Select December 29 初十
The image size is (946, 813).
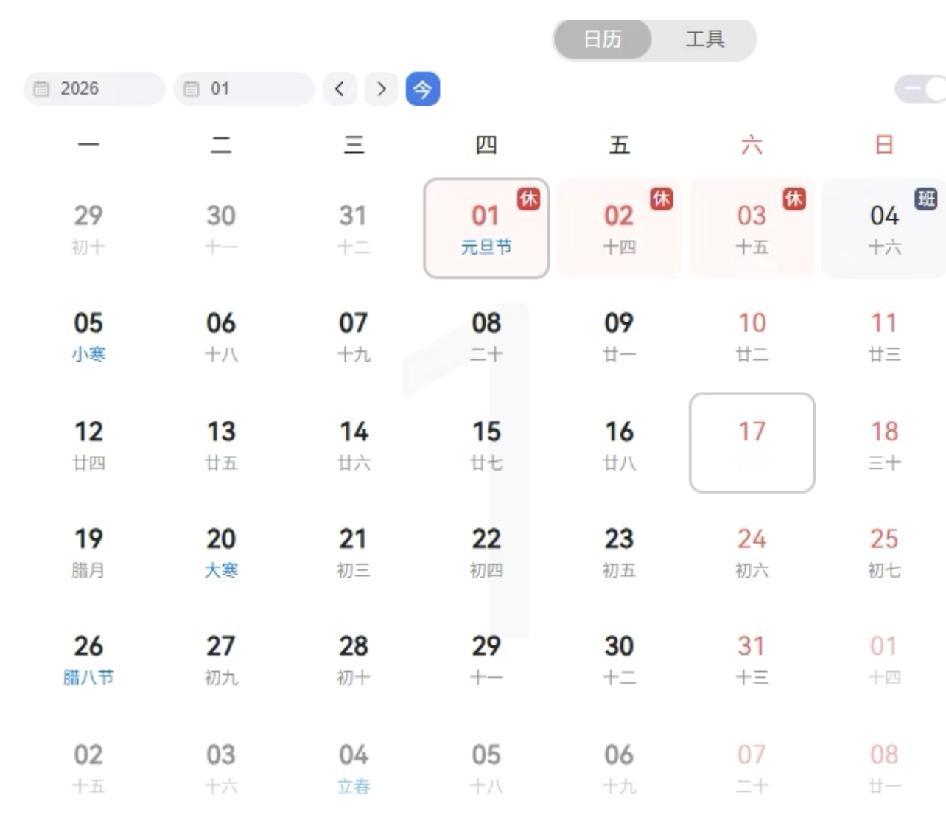(88, 228)
